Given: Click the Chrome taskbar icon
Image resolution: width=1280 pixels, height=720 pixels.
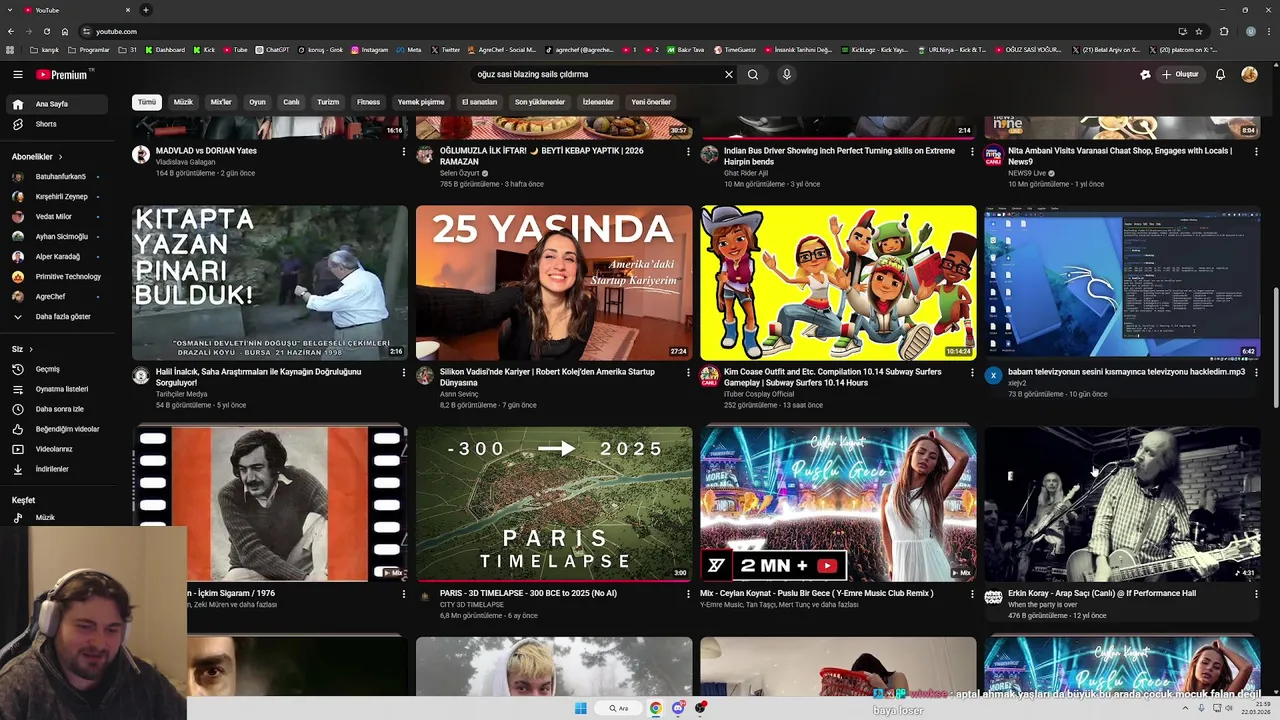Looking at the screenshot, I should (x=656, y=708).
